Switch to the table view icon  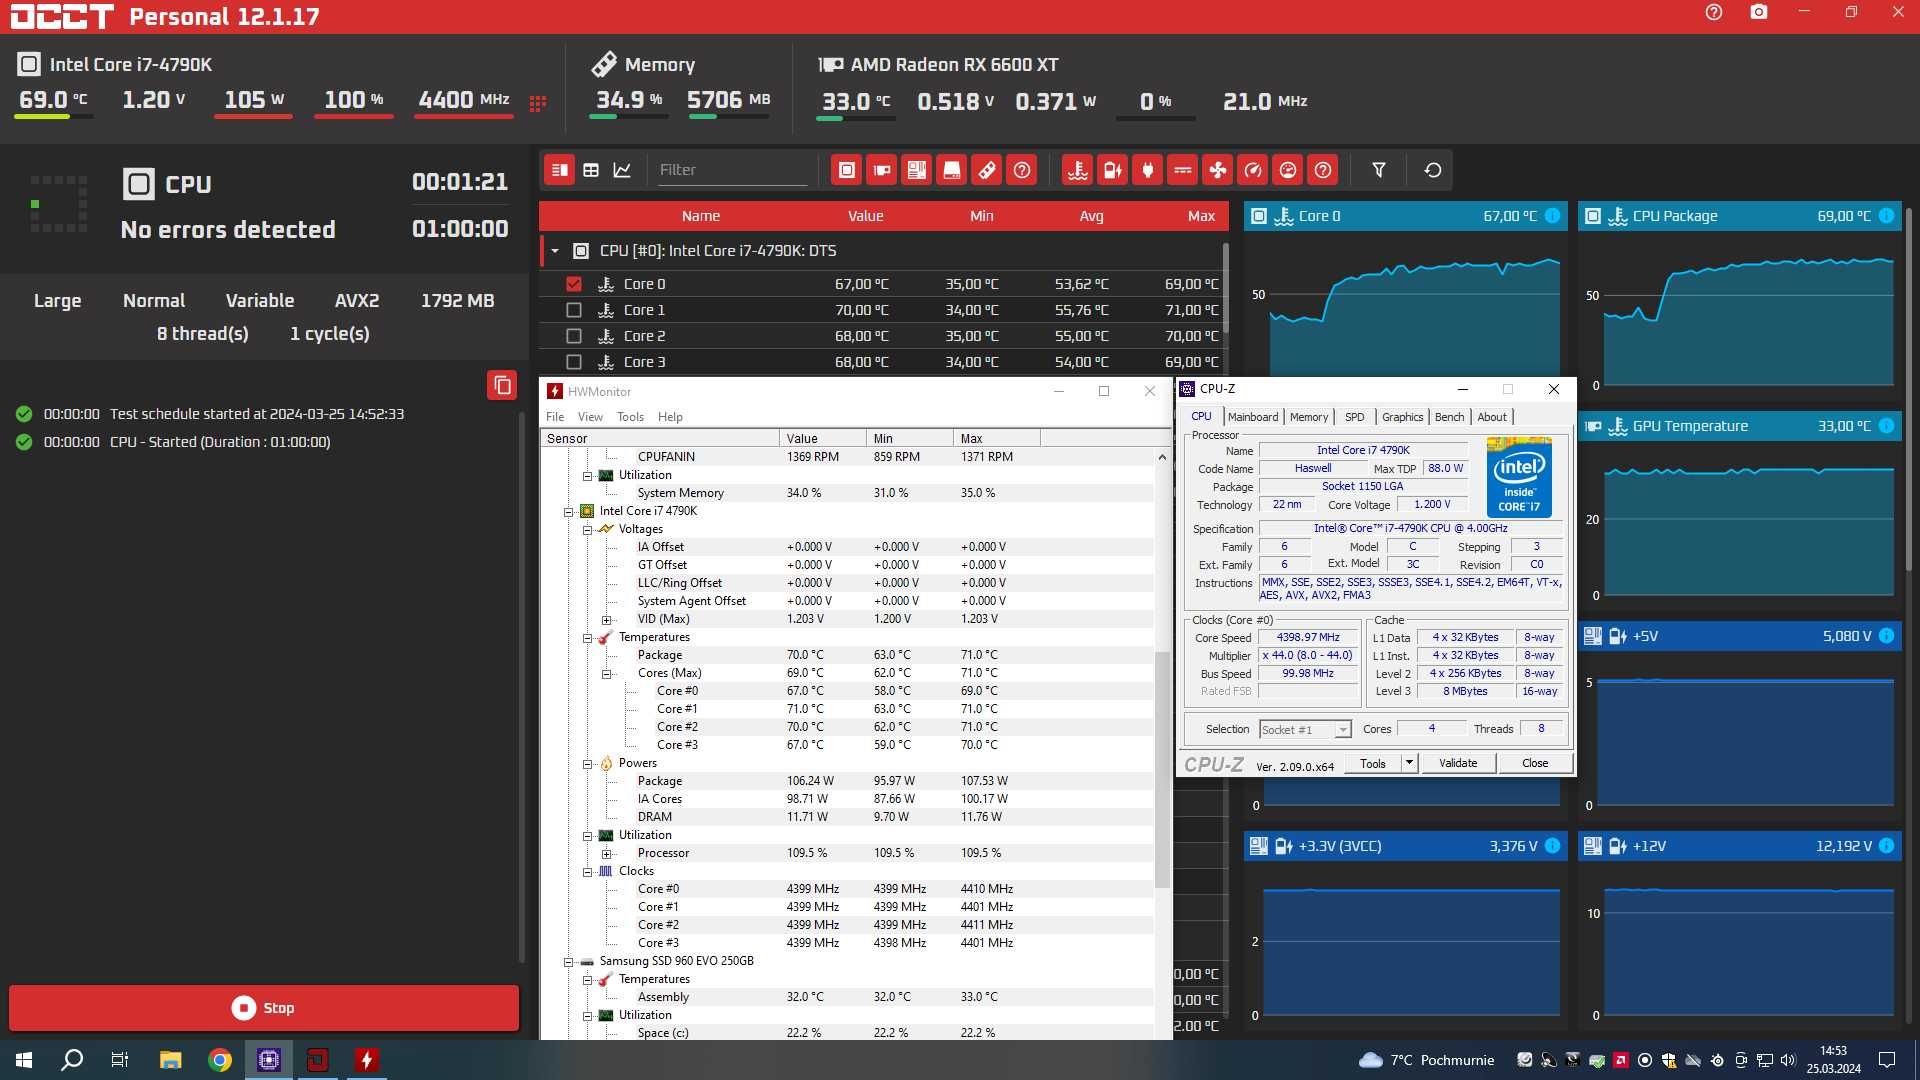coord(591,170)
